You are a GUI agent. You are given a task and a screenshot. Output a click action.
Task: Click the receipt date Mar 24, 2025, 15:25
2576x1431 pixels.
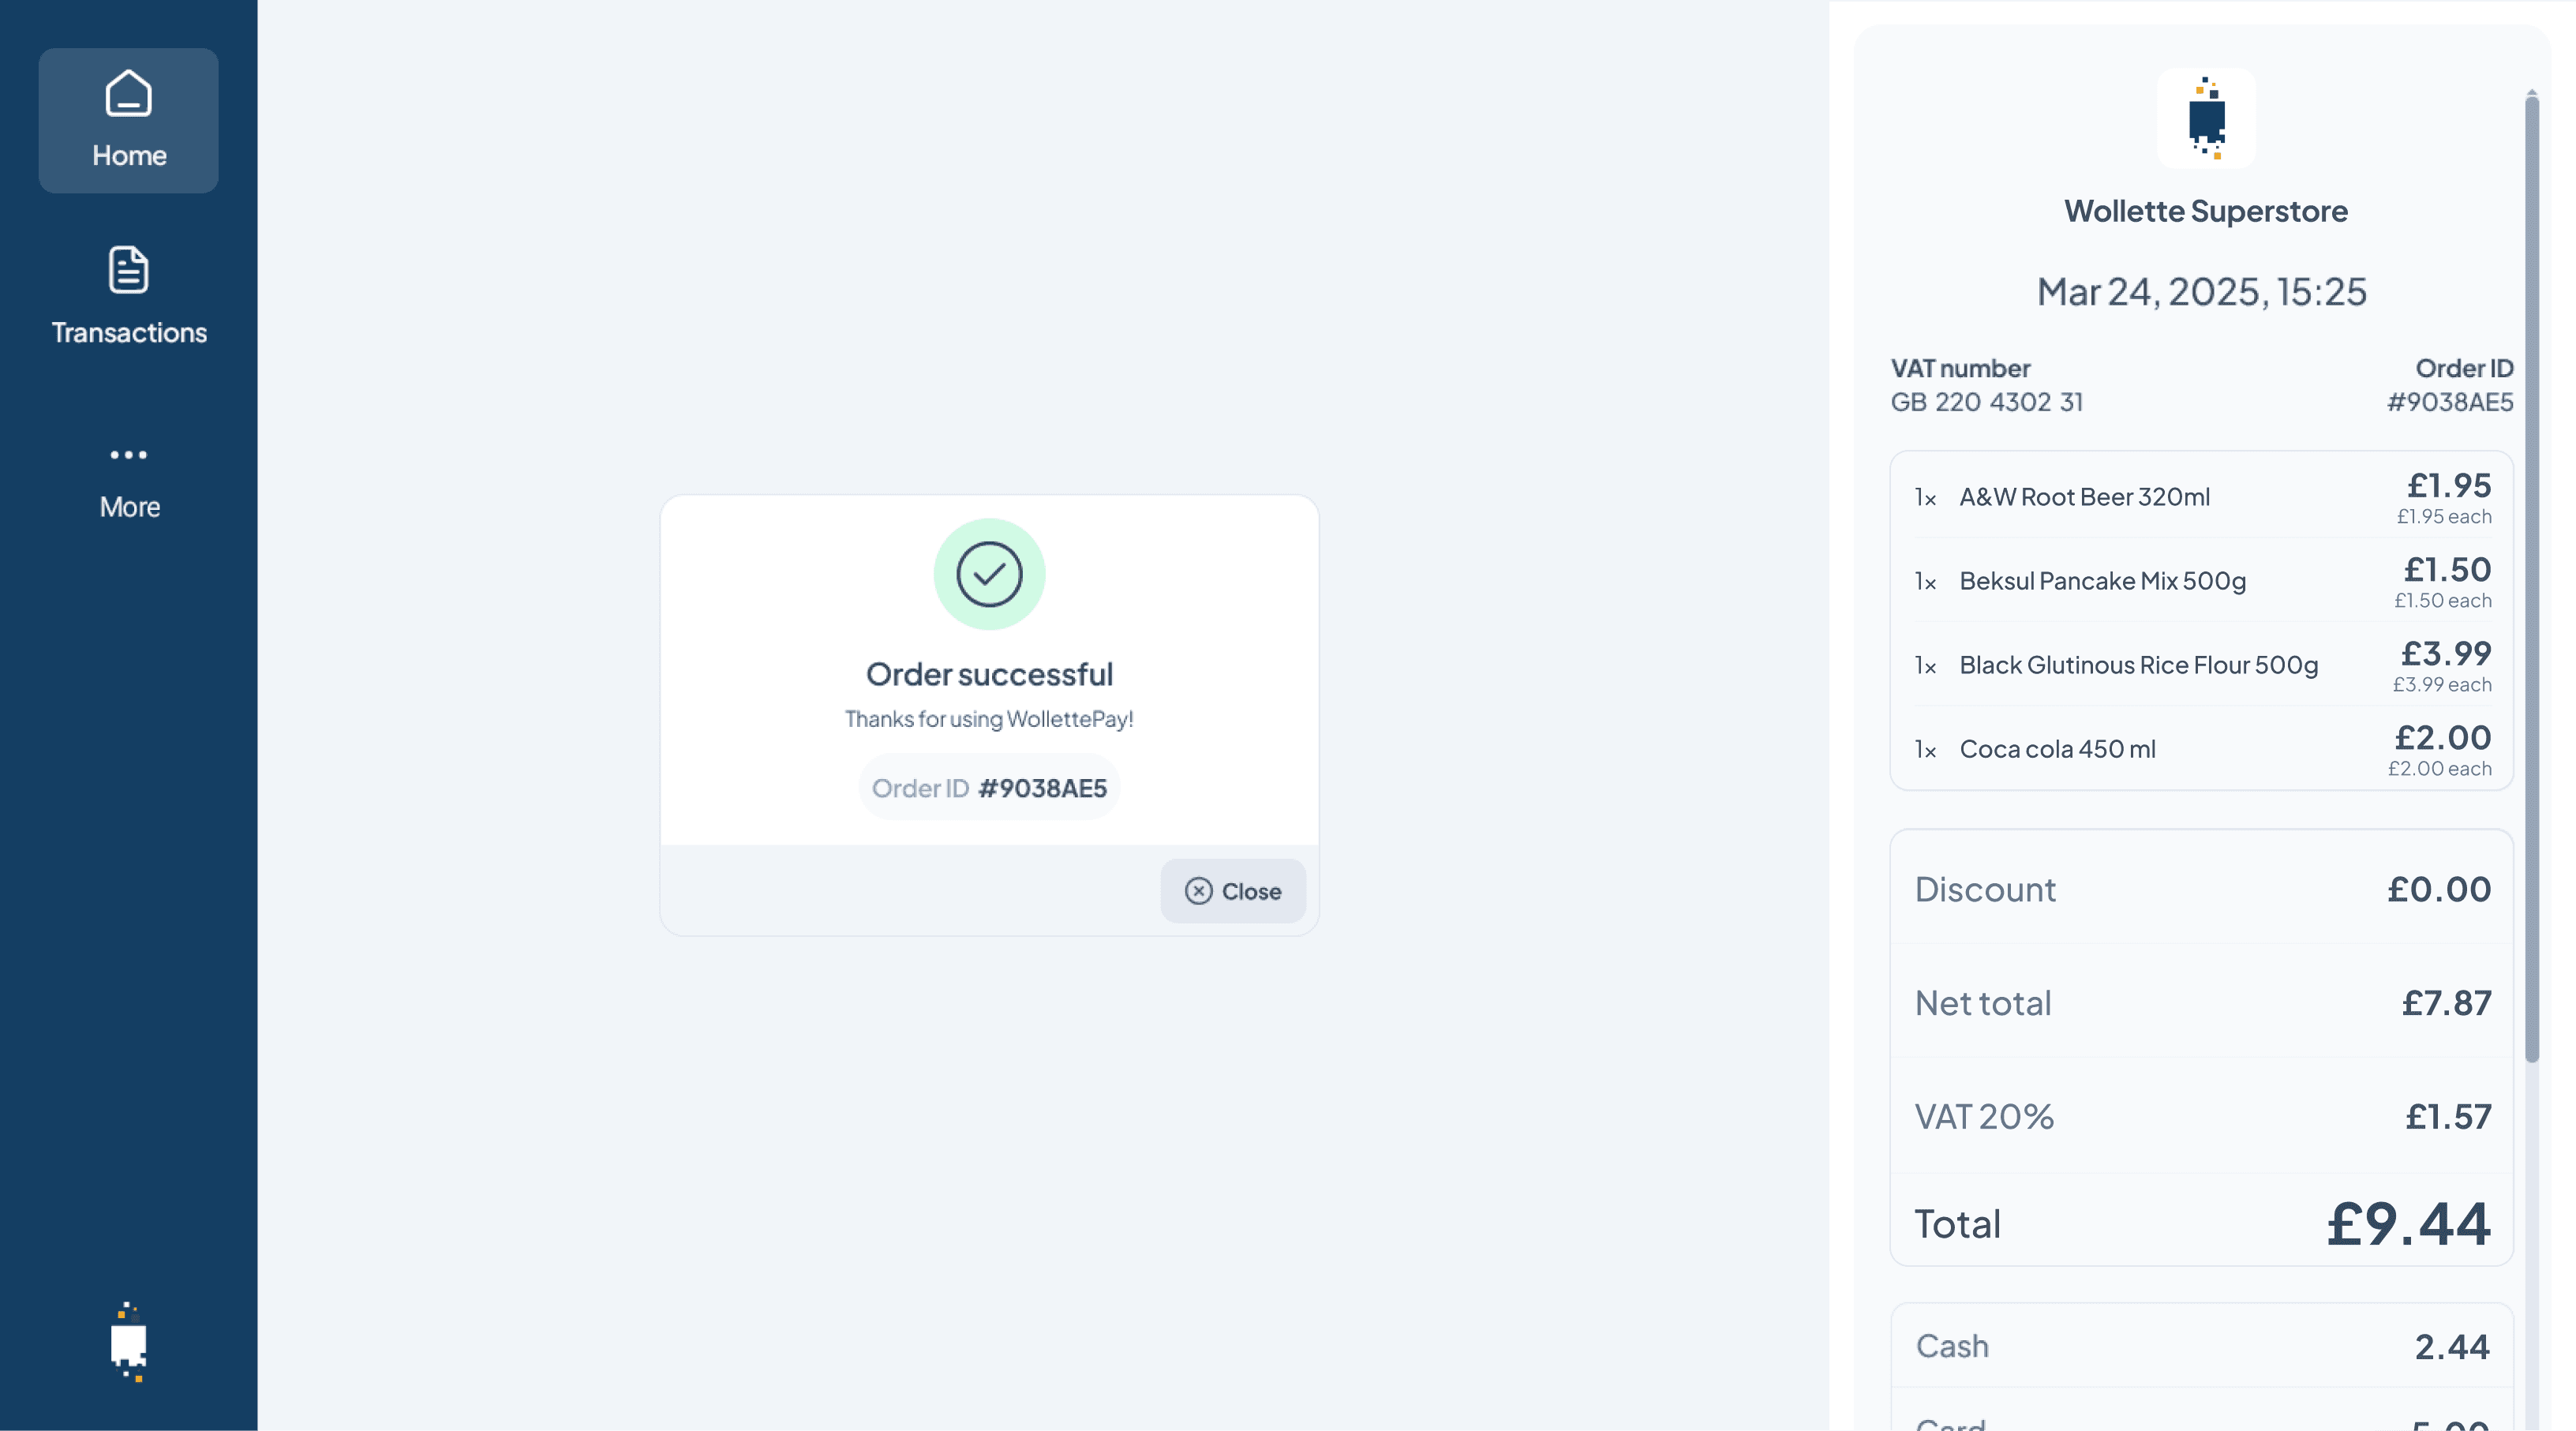[2202, 292]
